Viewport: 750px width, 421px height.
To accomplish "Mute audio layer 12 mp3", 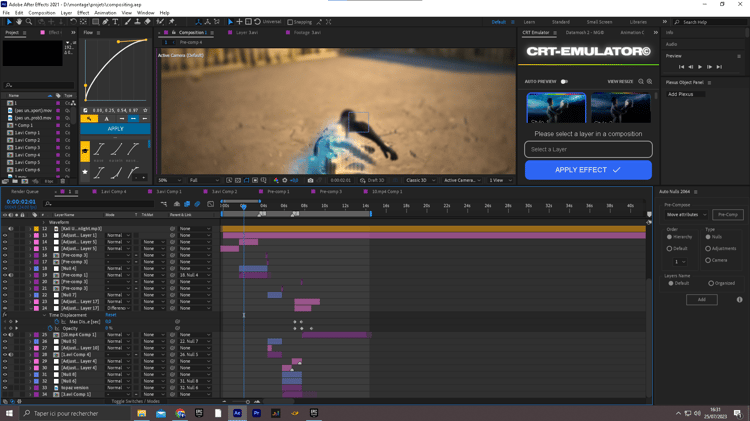I will click(x=11, y=229).
